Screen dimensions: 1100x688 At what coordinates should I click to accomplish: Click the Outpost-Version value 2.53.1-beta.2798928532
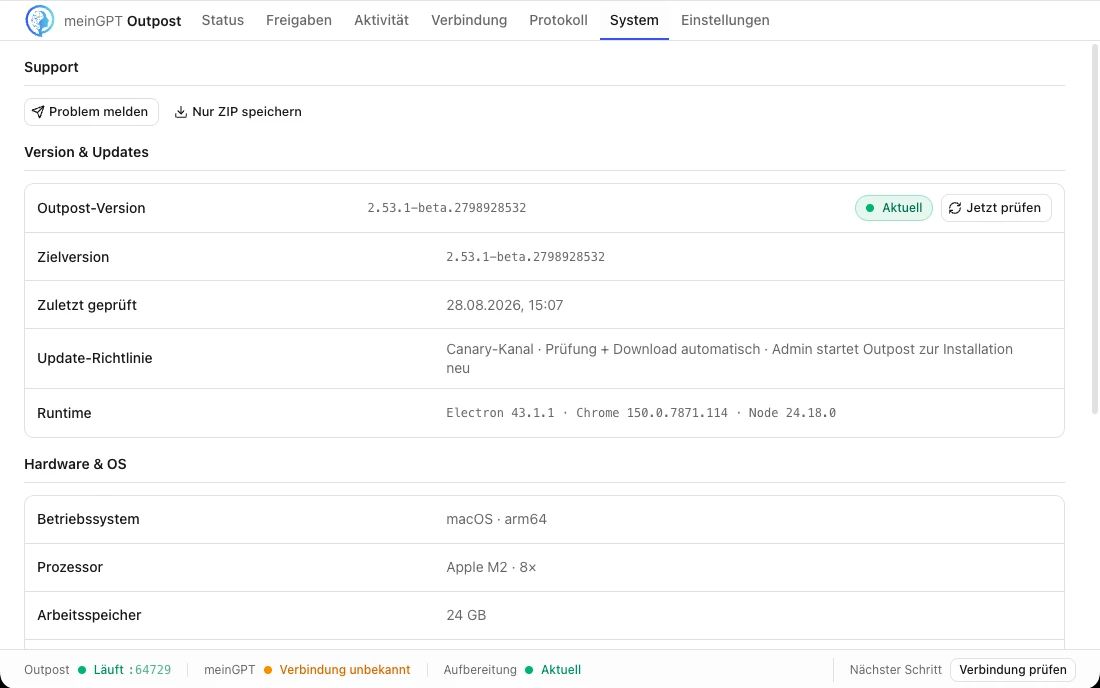(447, 208)
